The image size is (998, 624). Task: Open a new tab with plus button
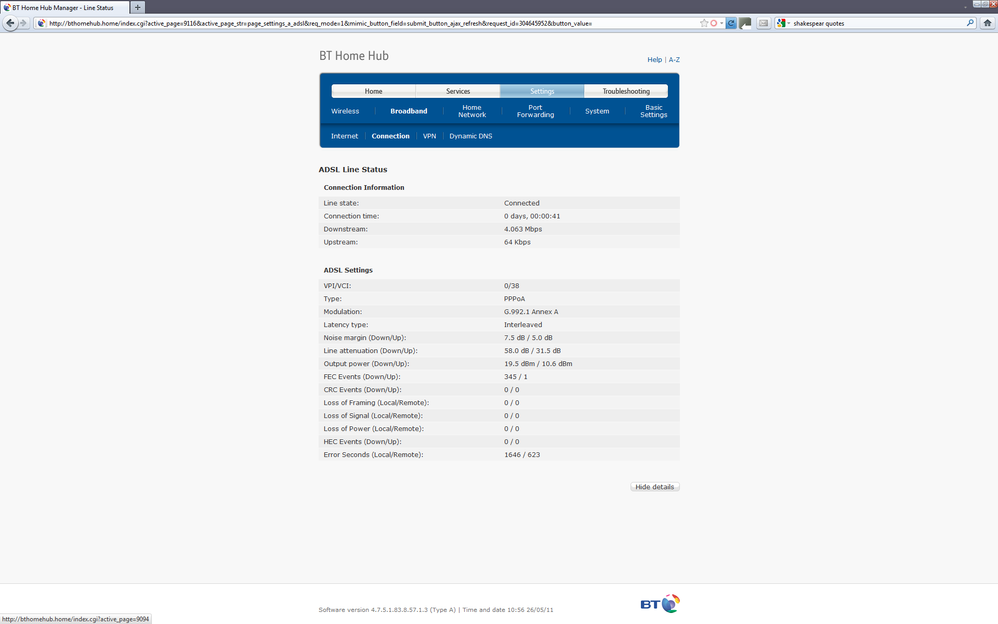point(137,8)
